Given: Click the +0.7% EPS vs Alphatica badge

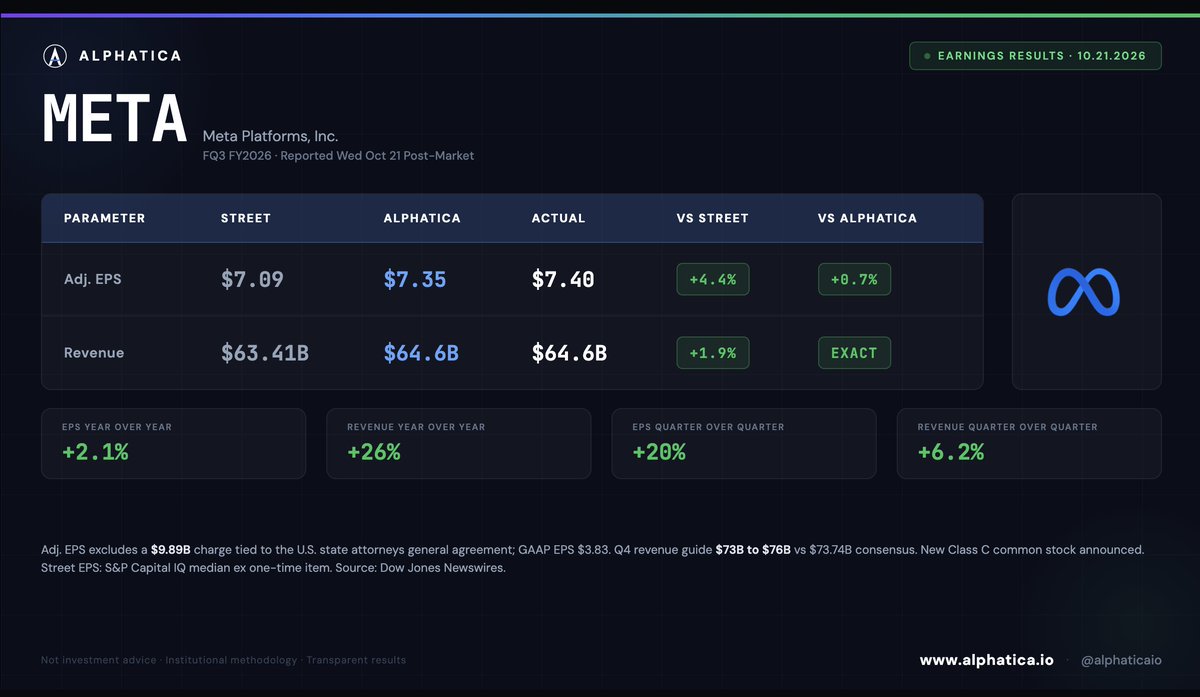Looking at the screenshot, I should pos(854,280).
